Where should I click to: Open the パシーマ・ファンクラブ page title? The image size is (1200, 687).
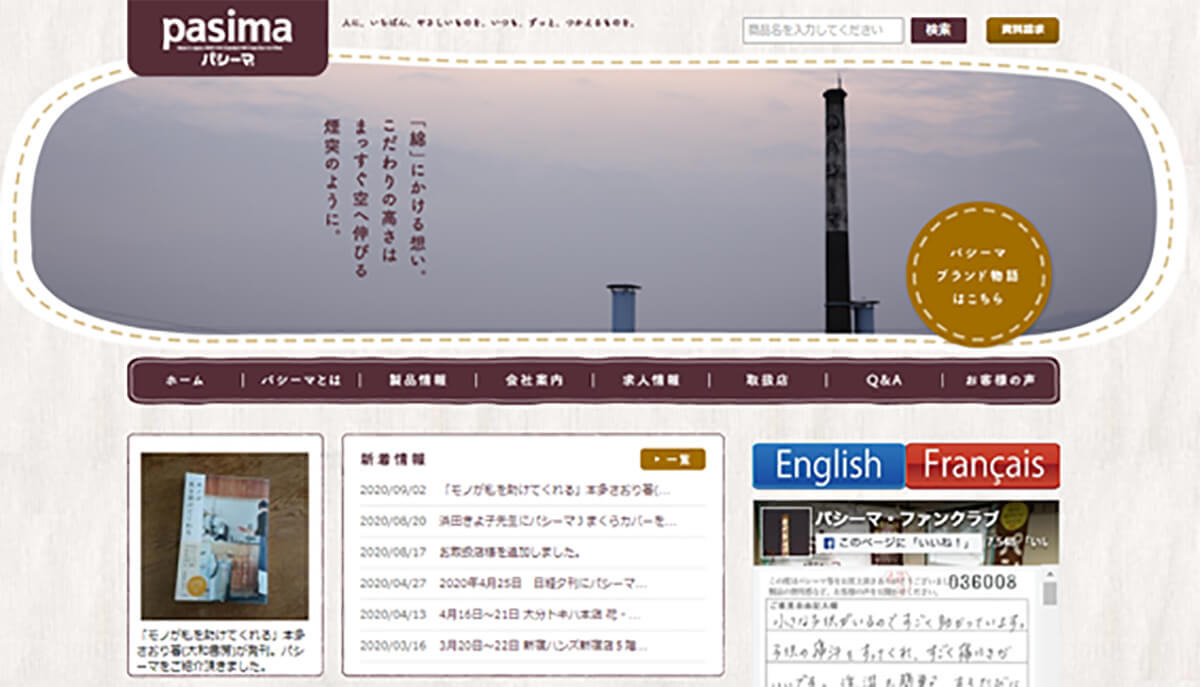(x=908, y=519)
